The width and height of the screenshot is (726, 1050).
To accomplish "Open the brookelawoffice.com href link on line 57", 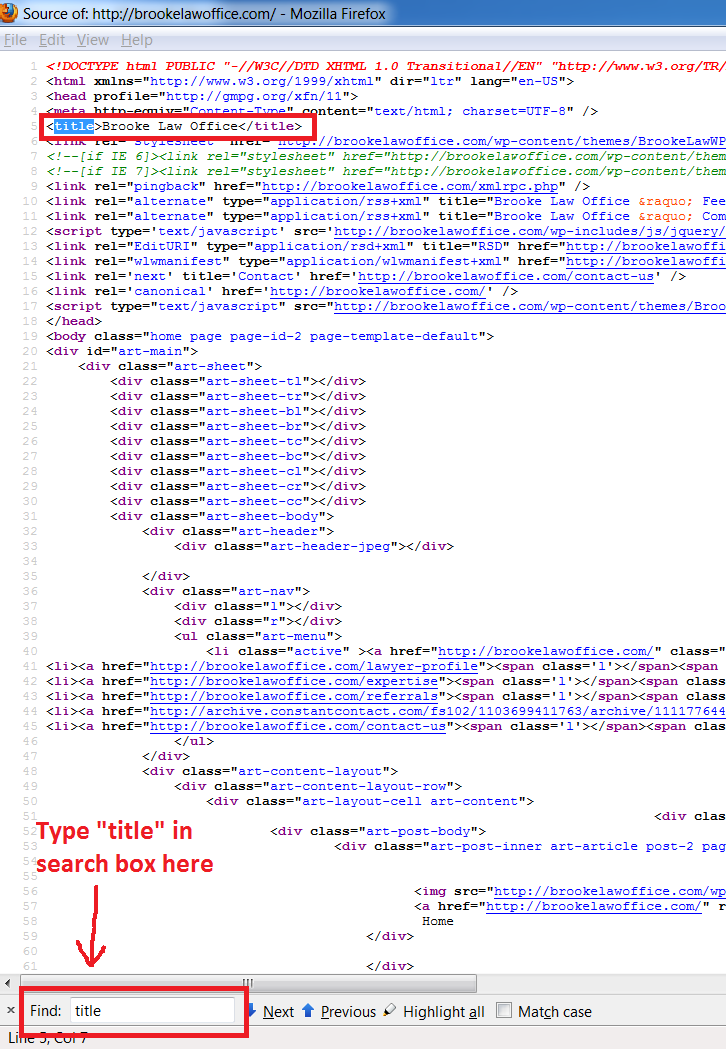I will pyautogui.click(x=593, y=906).
